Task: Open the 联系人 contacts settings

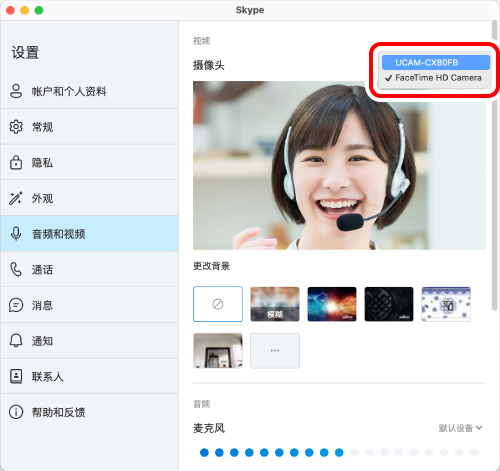Action: point(89,376)
